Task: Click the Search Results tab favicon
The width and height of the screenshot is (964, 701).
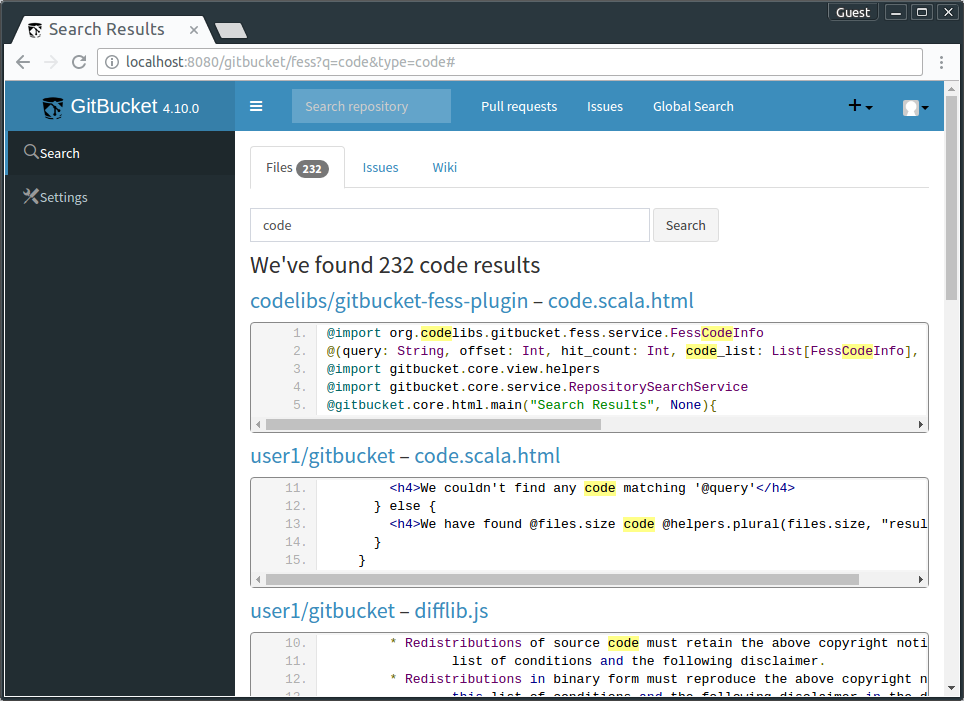Action: click(x=35, y=30)
